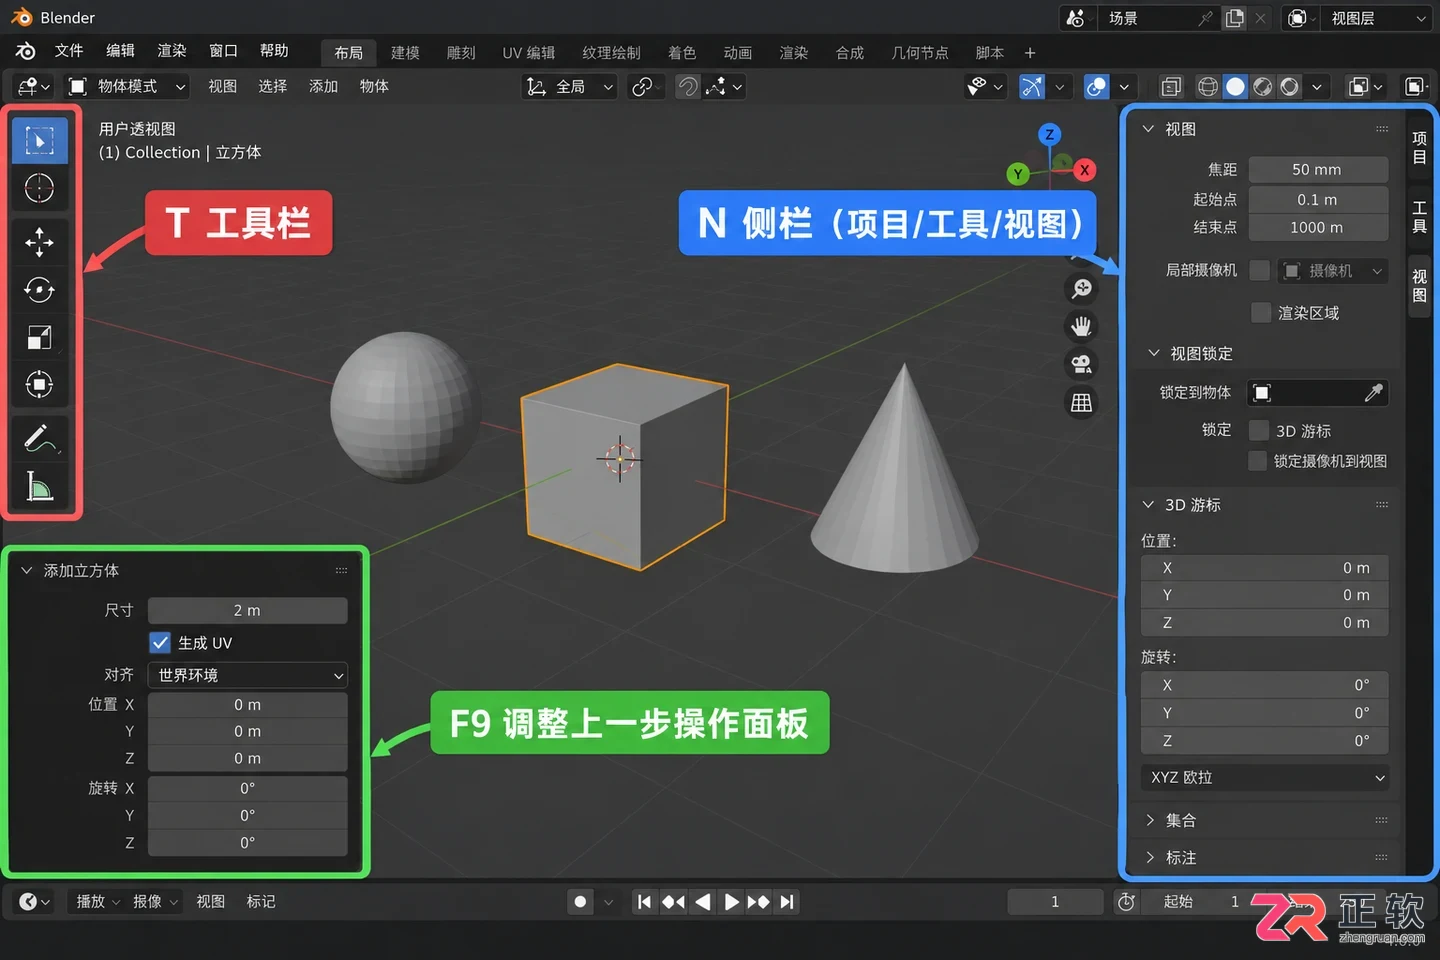
Task: Select the Measure tool
Action: [40, 487]
